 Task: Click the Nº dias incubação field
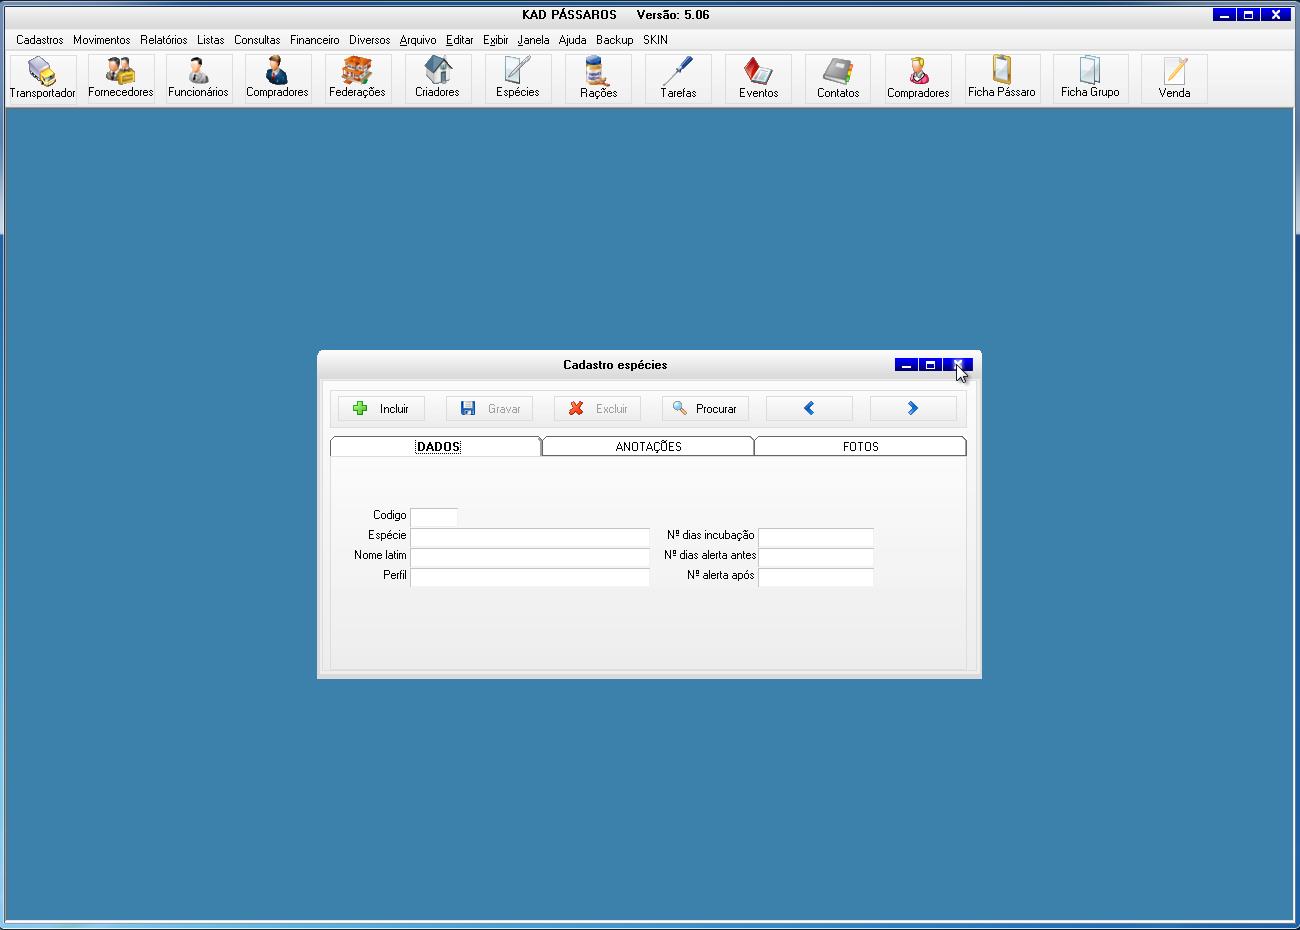(816, 536)
